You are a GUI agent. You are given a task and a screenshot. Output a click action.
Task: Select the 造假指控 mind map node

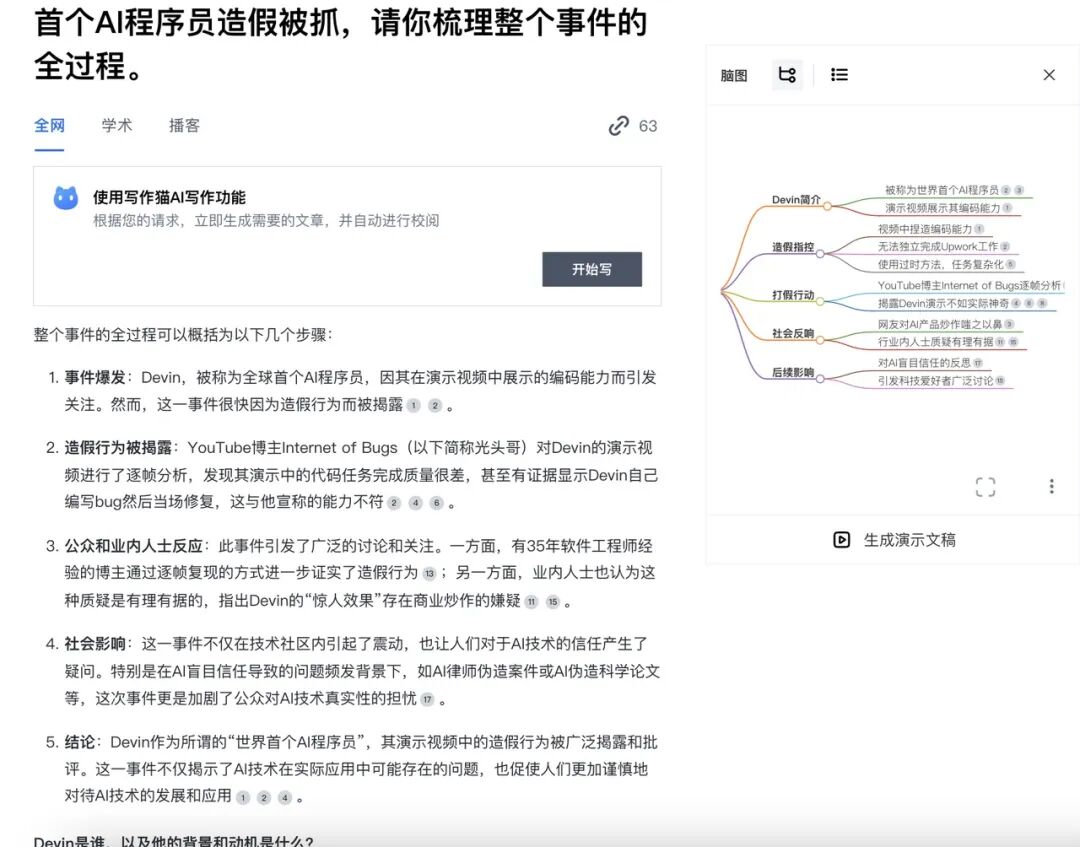coord(793,247)
